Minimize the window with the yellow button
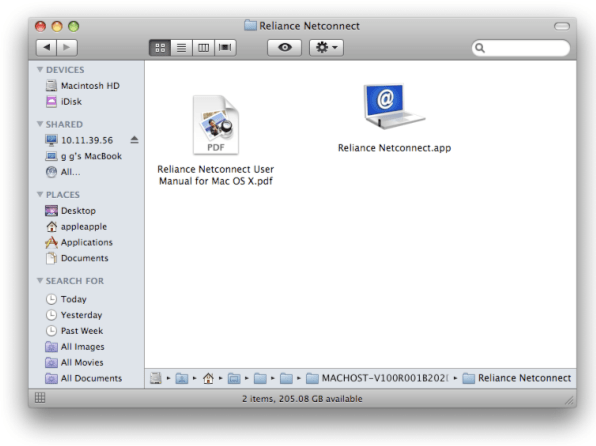Screen dimensions: 596x446 point(57,26)
